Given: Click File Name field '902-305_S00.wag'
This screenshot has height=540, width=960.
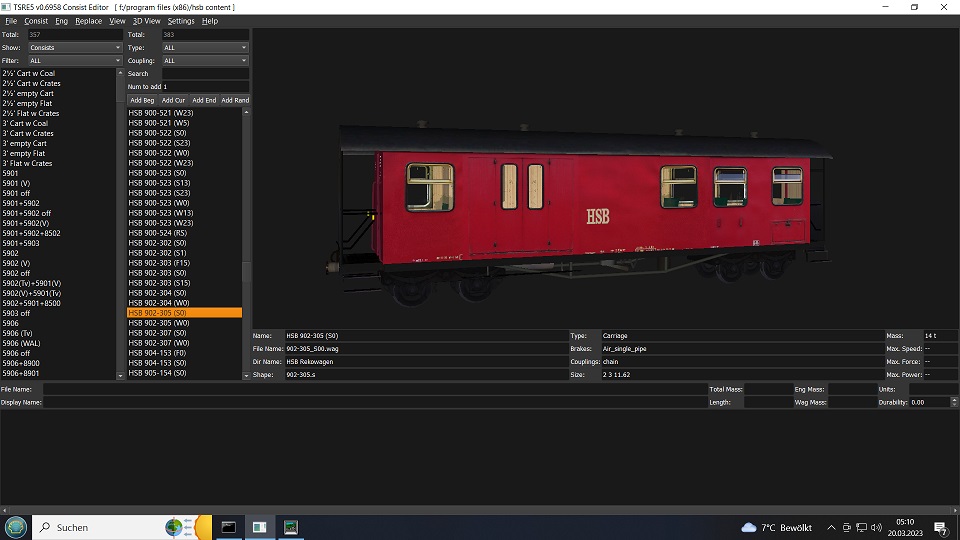Looking at the screenshot, I should pyautogui.click(x=427, y=349).
